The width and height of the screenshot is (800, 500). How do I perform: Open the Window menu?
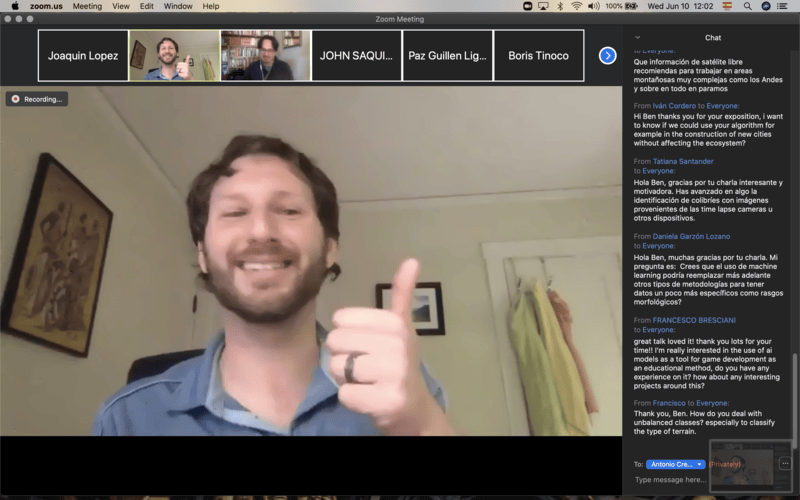click(x=178, y=6)
